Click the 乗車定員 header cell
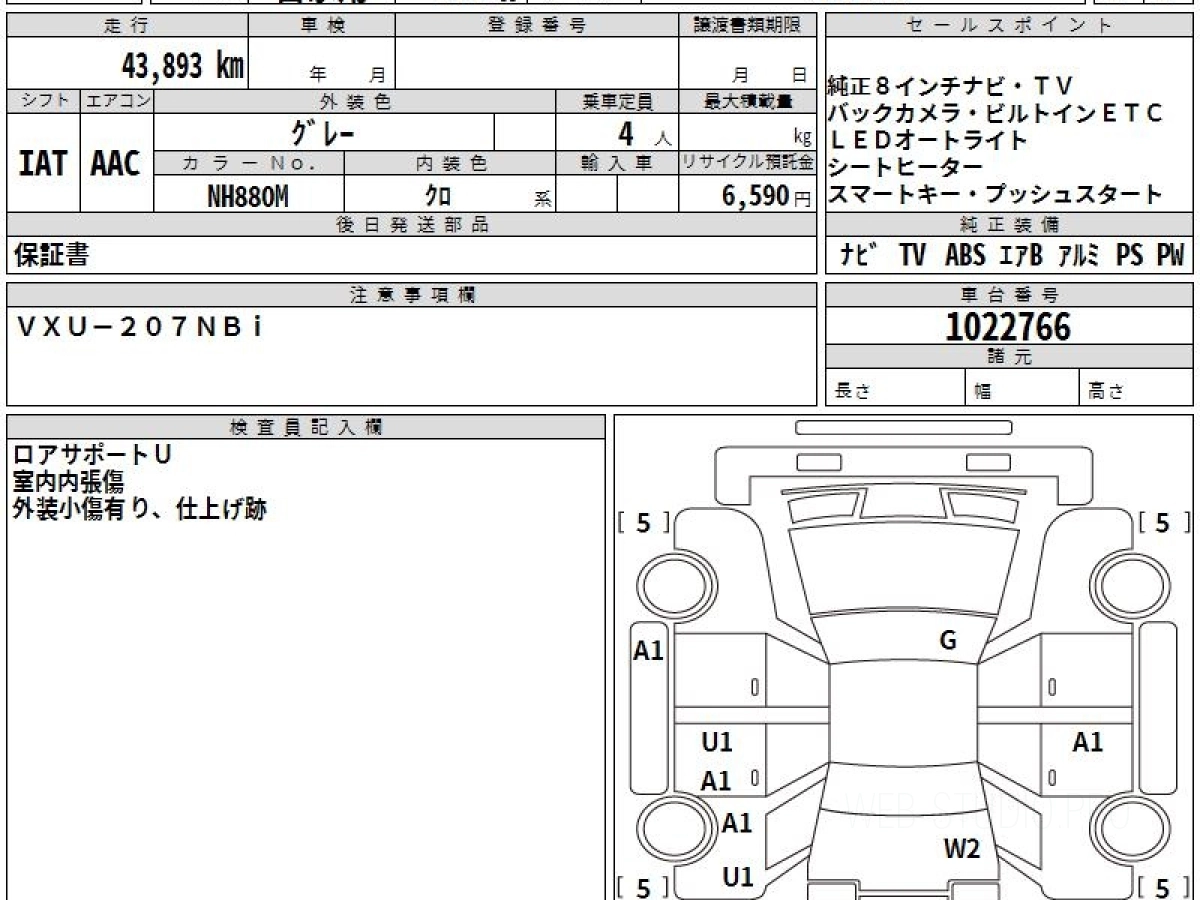 tap(618, 101)
